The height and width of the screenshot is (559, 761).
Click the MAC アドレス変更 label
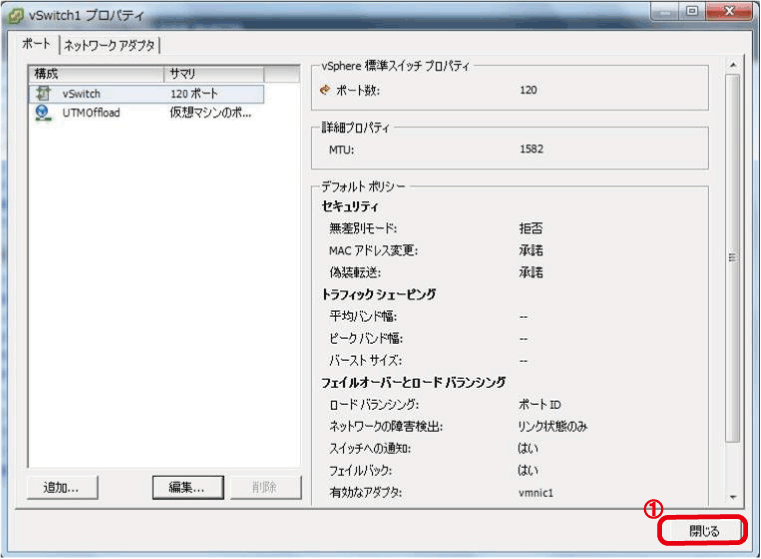tap(373, 250)
